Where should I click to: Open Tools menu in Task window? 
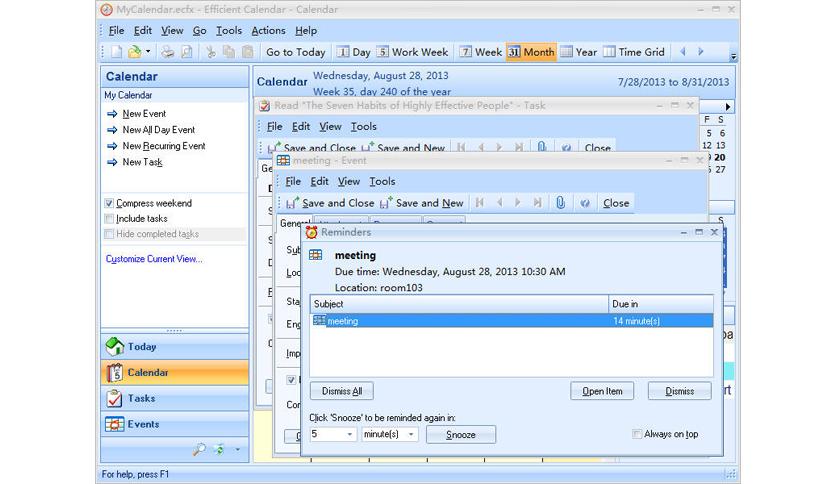[364, 126]
